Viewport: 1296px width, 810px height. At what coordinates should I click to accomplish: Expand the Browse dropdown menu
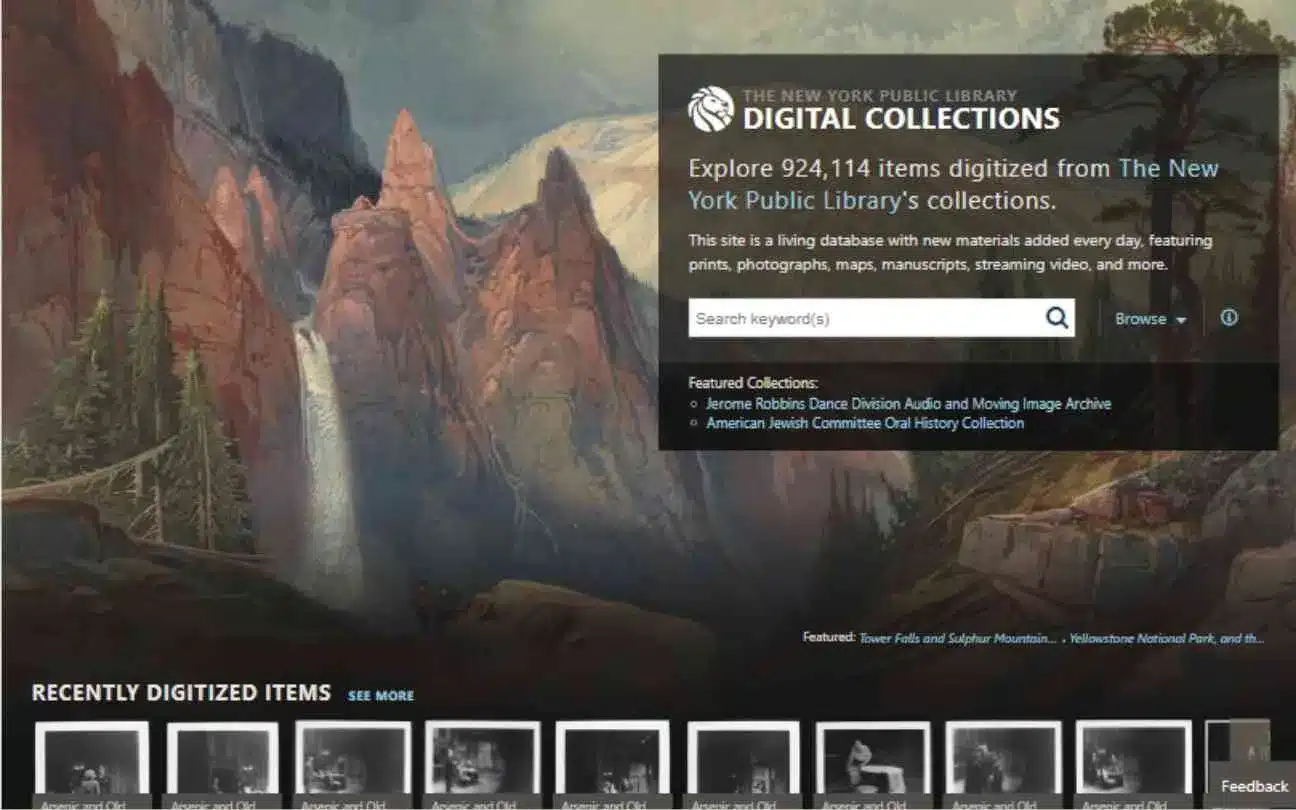pos(1150,319)
